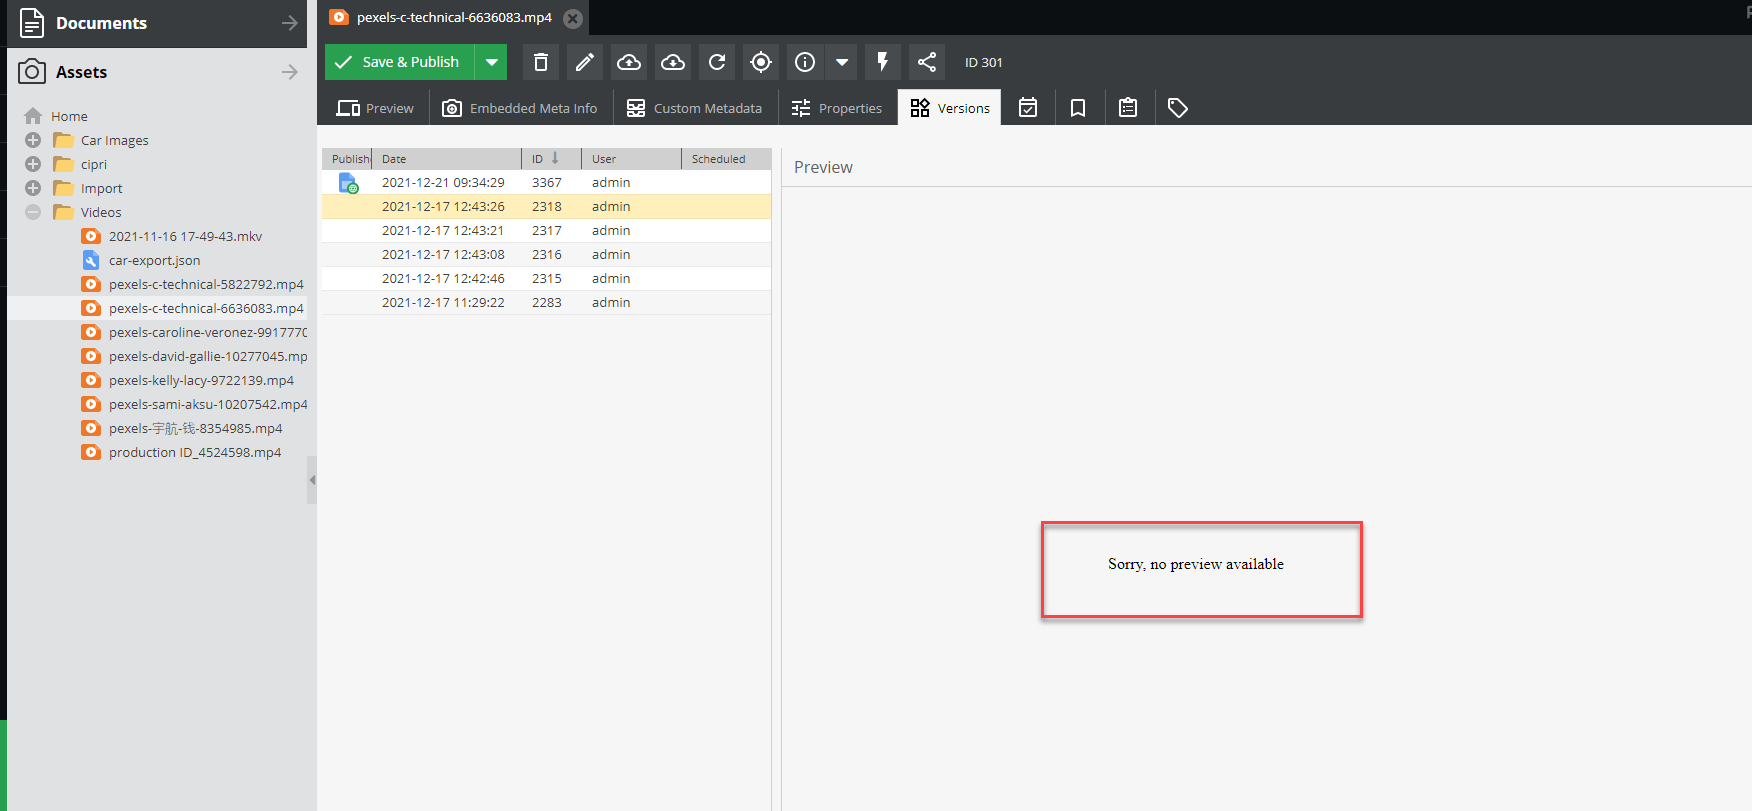Click the locate-in-tree target icon
This screenshot has width=1752, height=811.
coord(761,62)
